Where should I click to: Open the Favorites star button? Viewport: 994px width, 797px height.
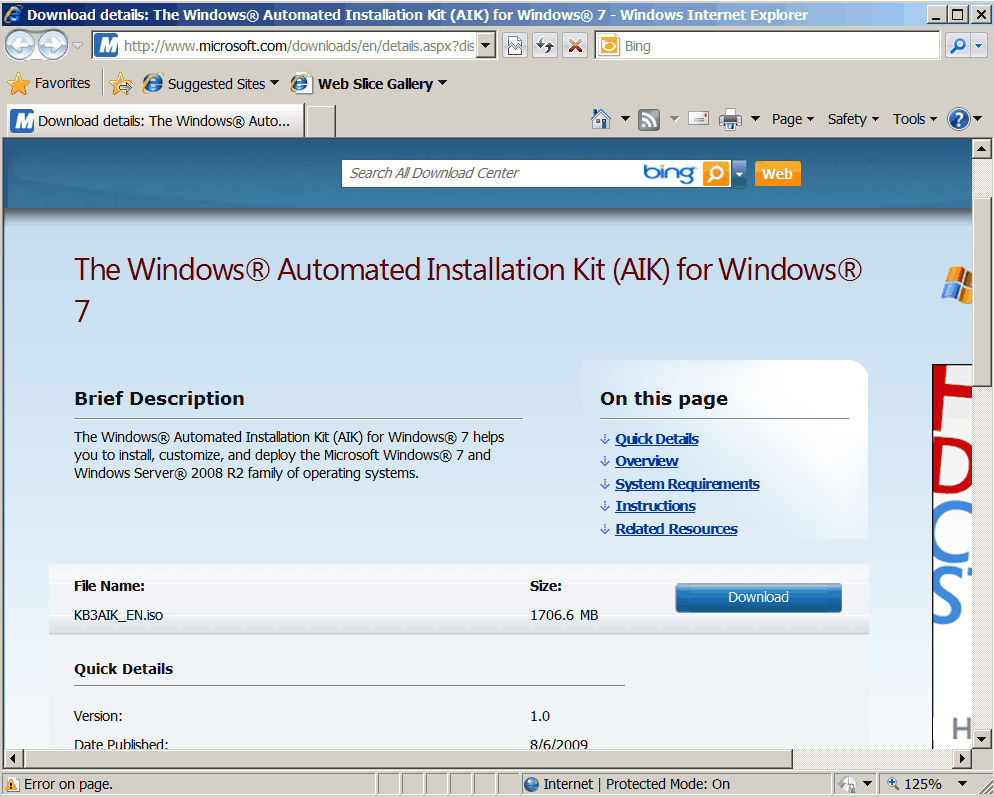tap(49, 84)
